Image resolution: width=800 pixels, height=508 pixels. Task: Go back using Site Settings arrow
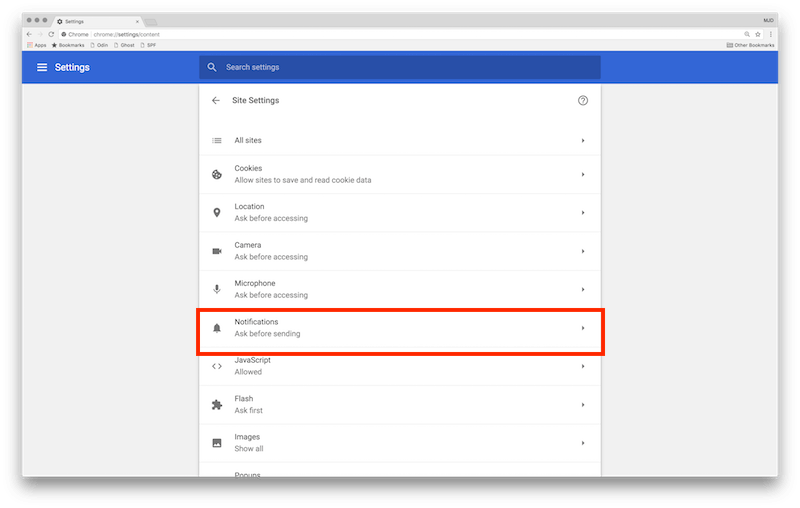(216, 100)
